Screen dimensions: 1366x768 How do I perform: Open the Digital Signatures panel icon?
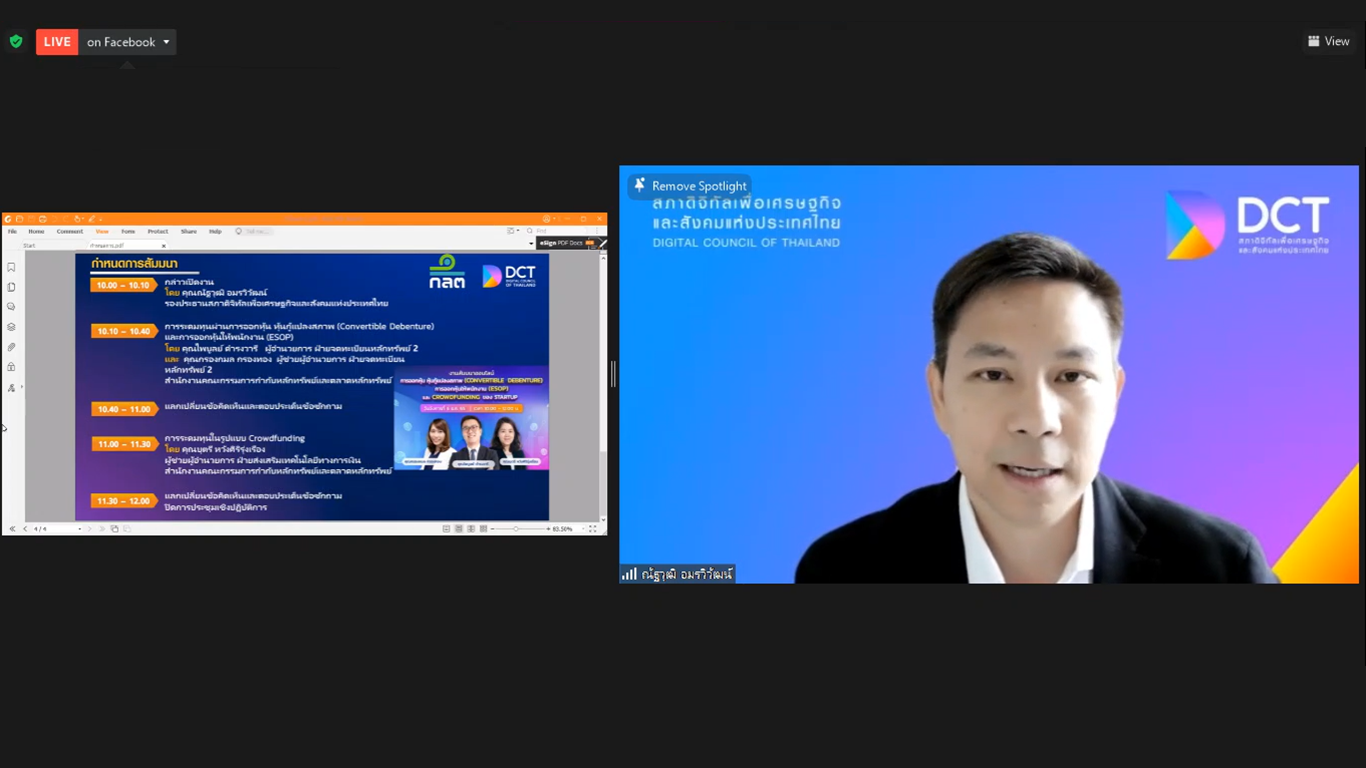(11, 387)
